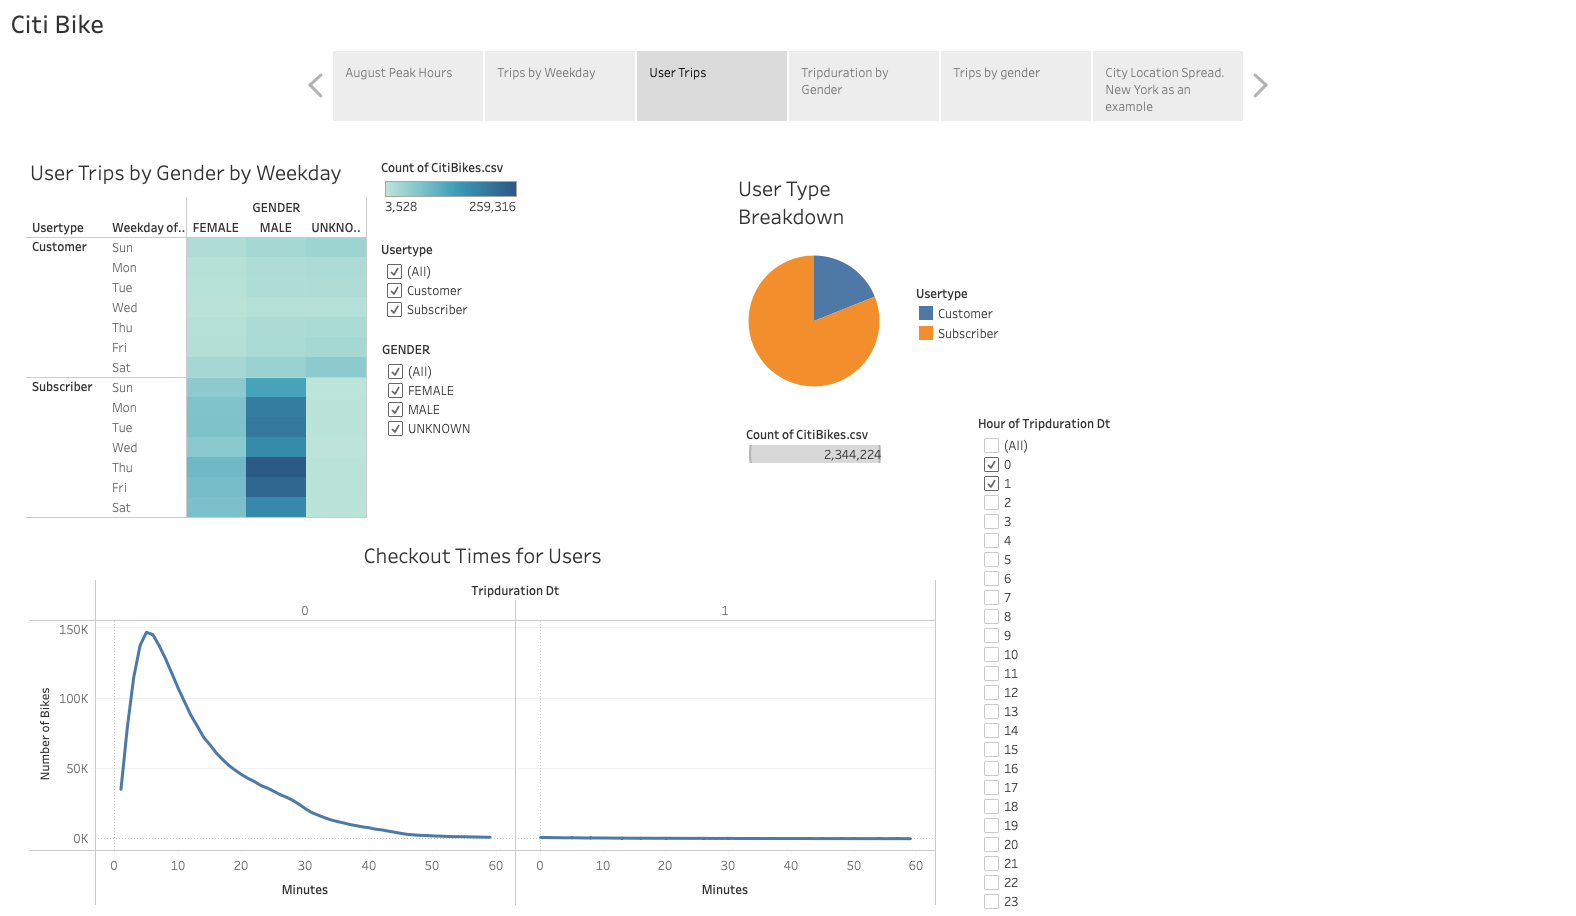The width and height of the screenshot is (1576, 916).
Task: Click the MALE column header
Action: (276, 228)
